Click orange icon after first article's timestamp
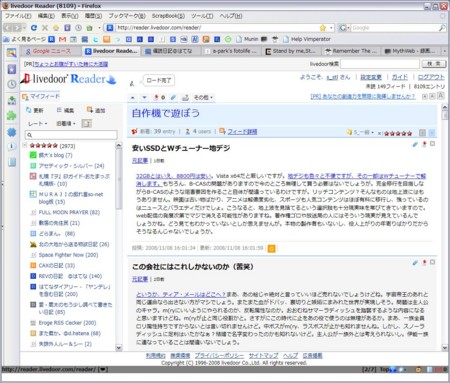450x383 pixels. pos(272,248)
